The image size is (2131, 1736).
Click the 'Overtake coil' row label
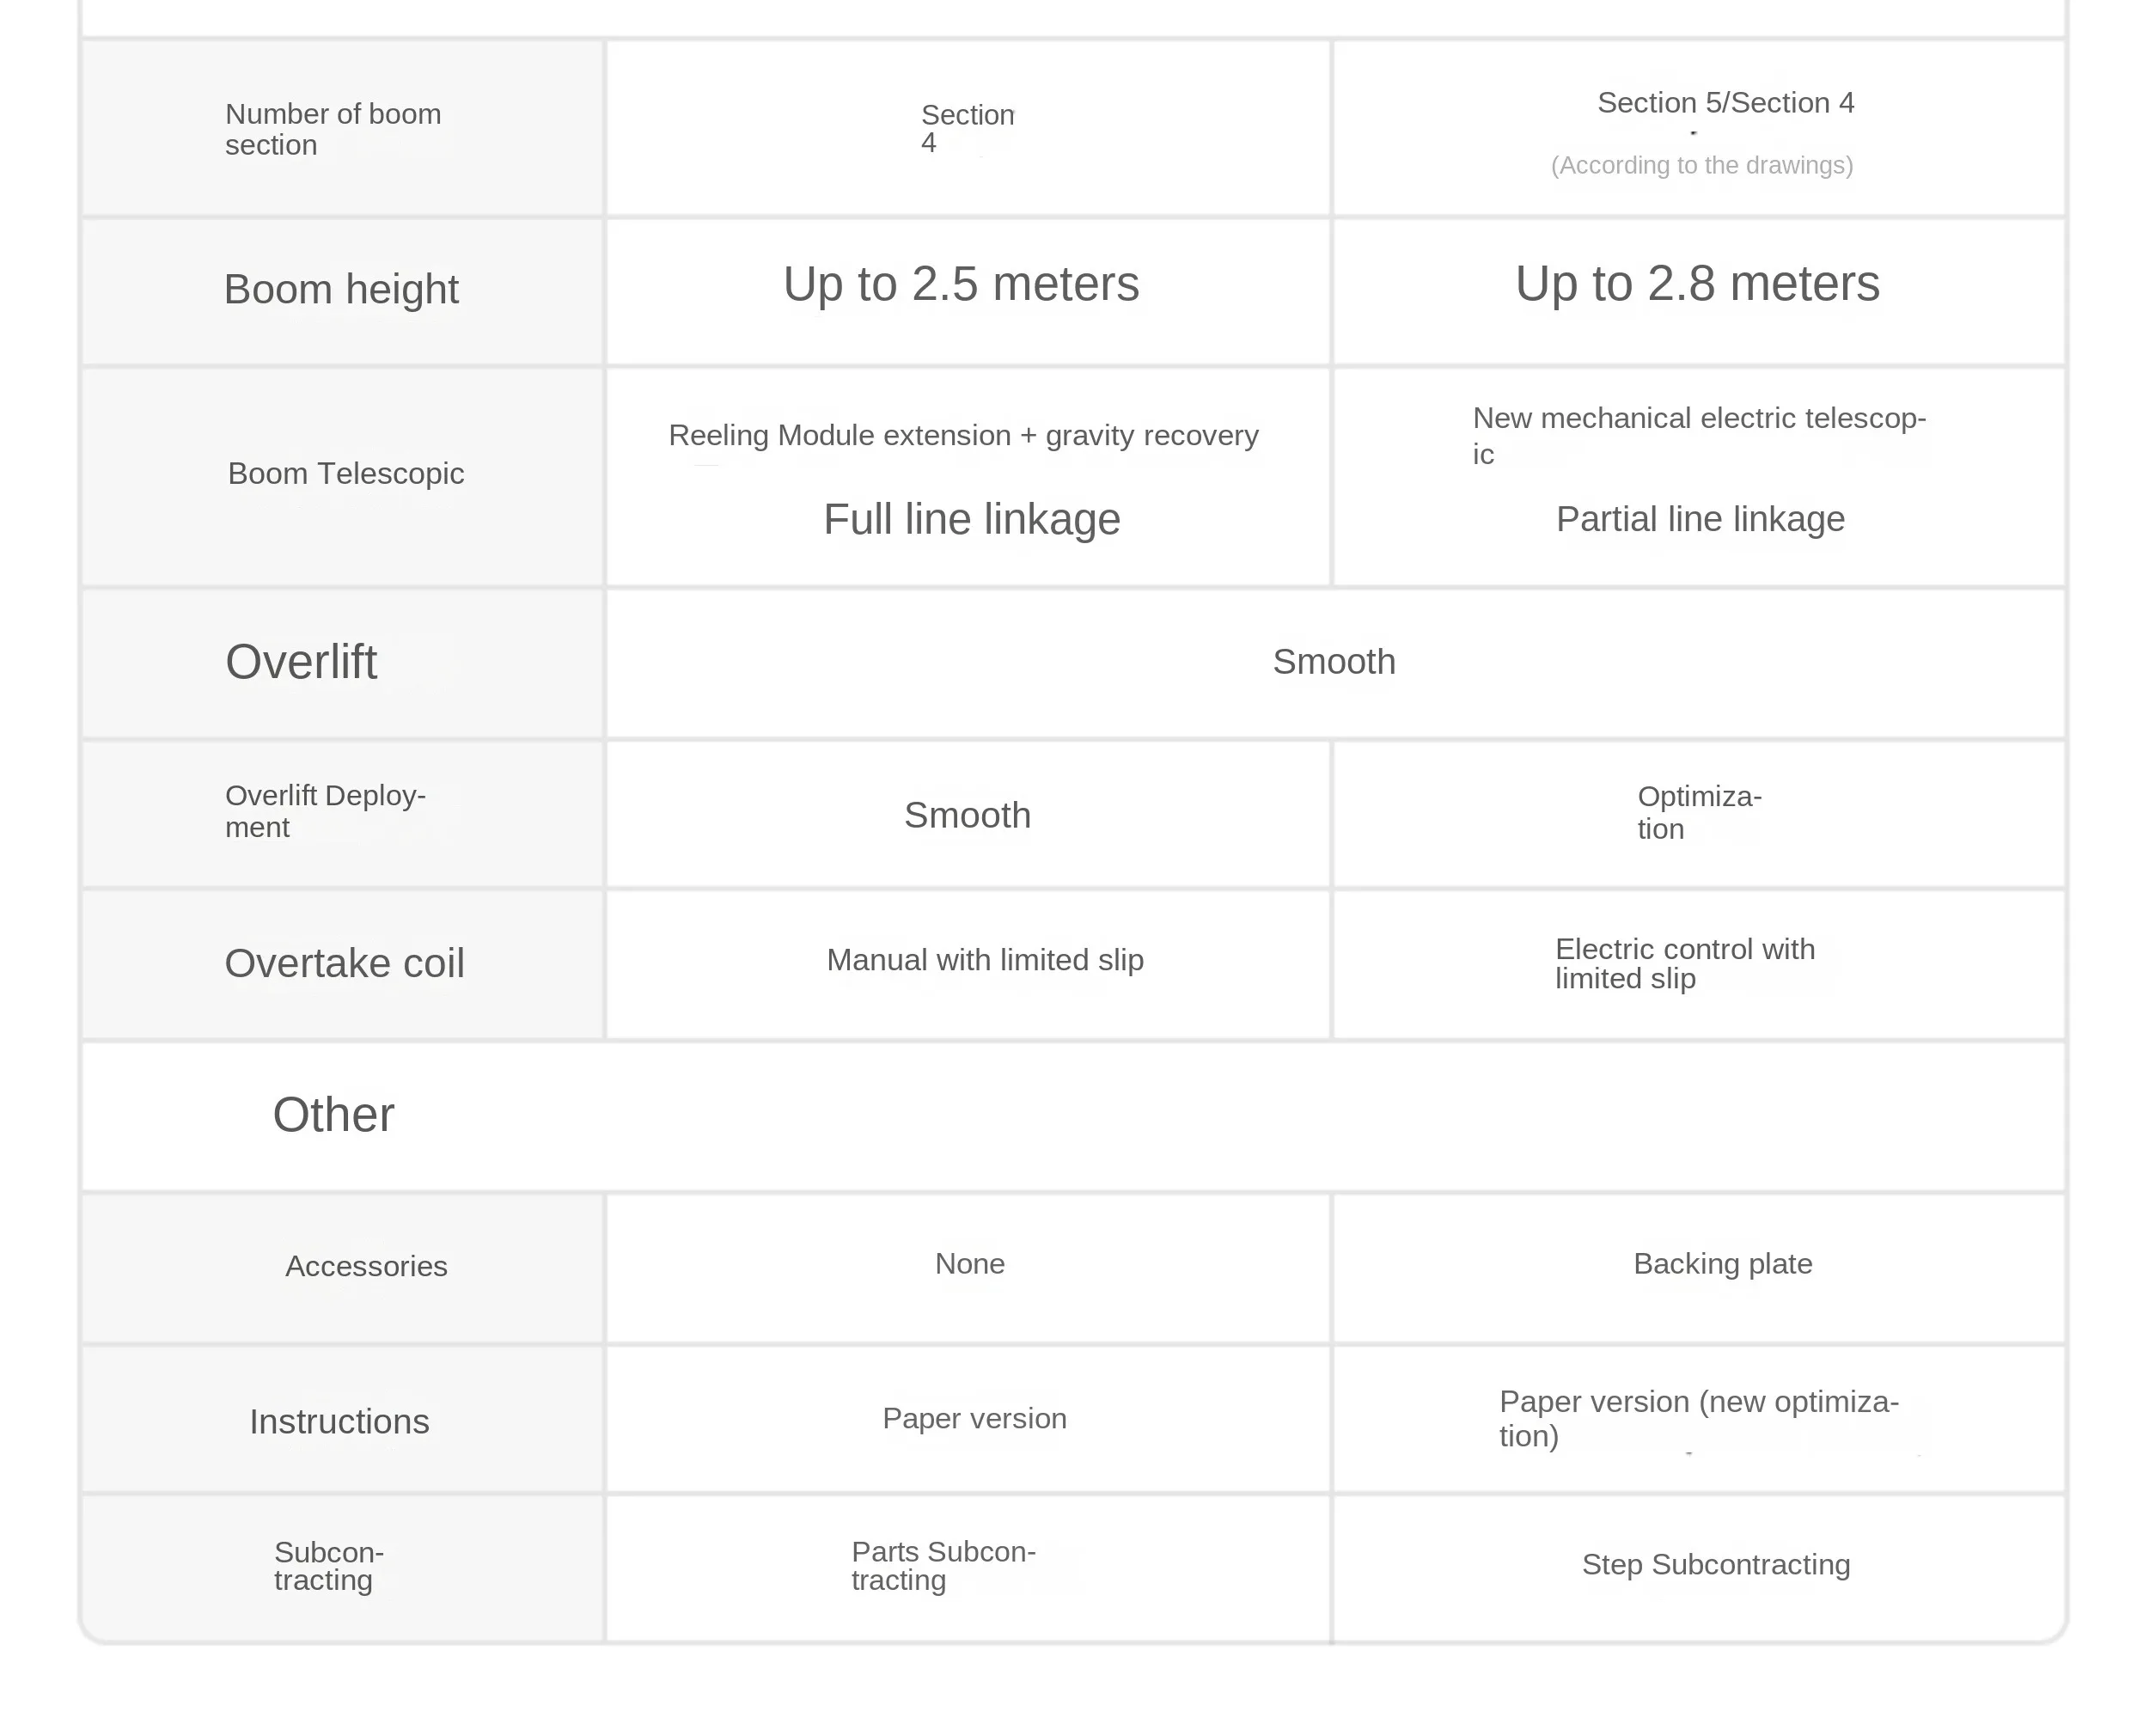tap(344, 964)
